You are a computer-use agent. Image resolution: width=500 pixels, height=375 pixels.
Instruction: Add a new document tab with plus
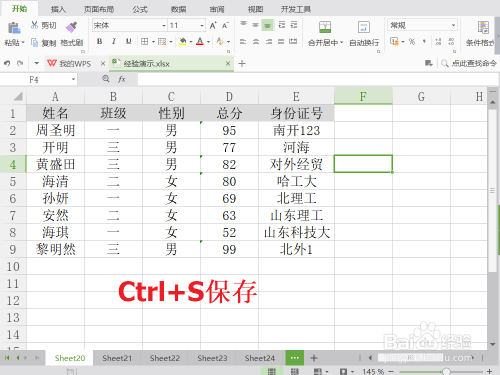click(242, 63)
